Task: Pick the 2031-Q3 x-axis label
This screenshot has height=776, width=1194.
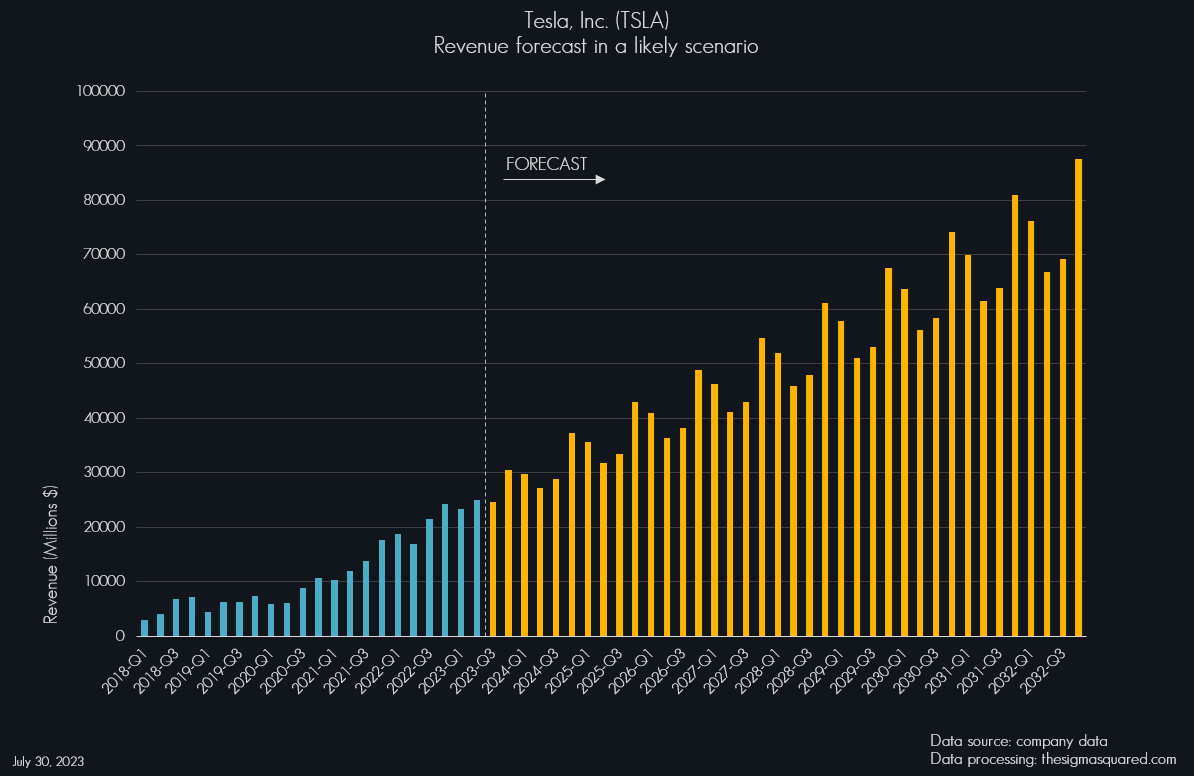Action: [x=979, y=669]
